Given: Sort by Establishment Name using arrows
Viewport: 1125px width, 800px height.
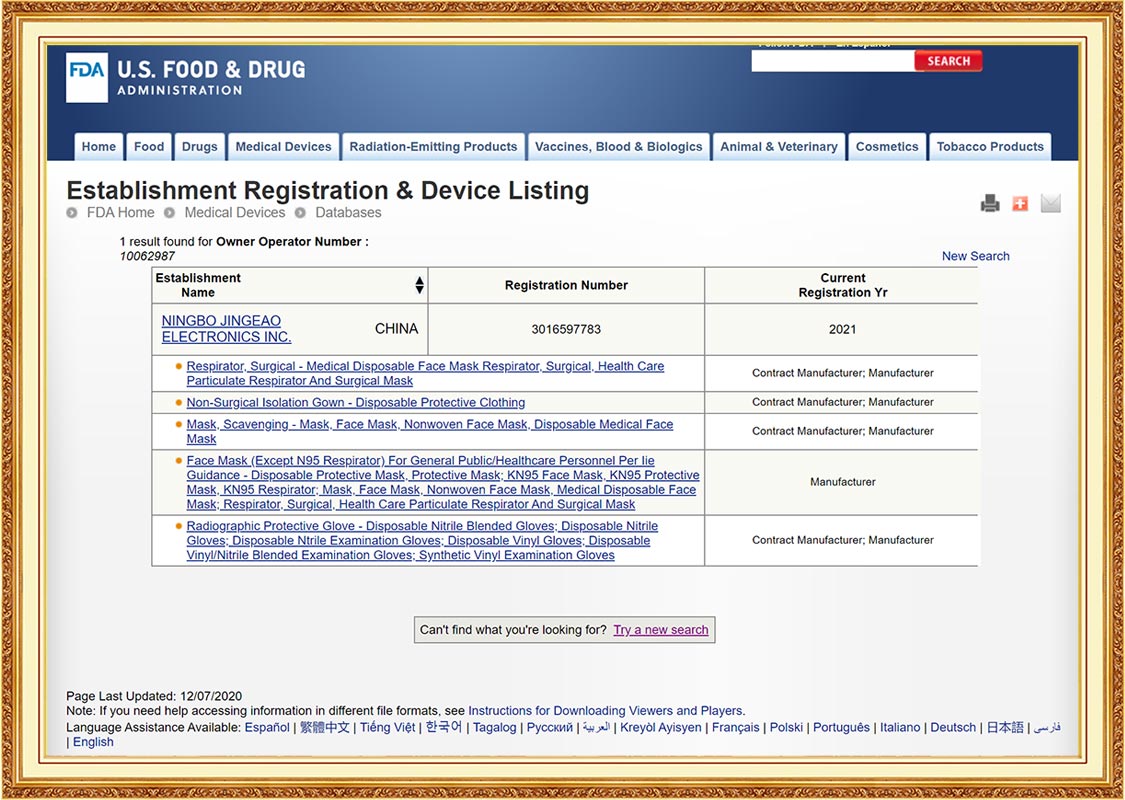Looking at the screenshot, I should (x=420, y=286).
